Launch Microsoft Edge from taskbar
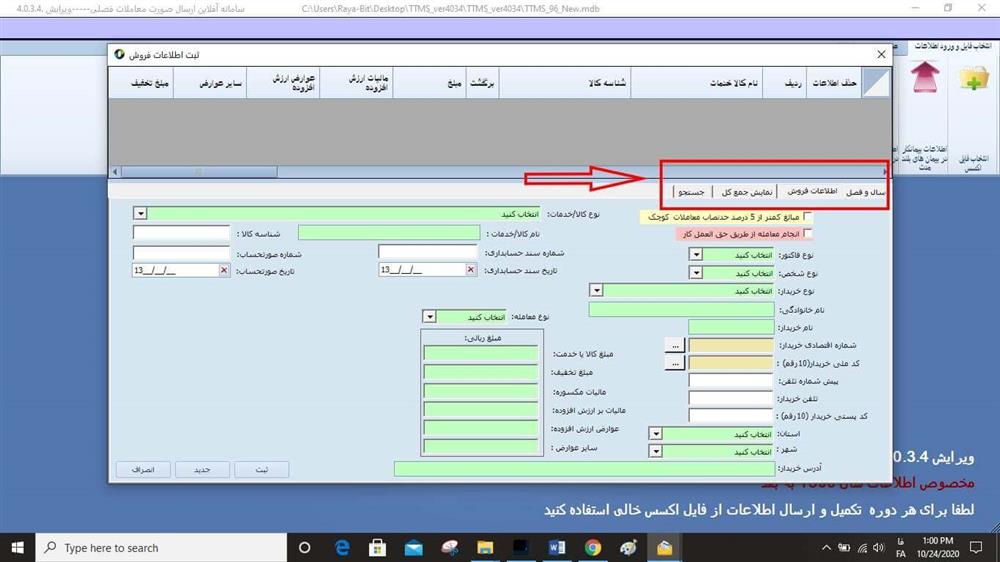The height and width of the screenshot is (562, 1000). (342, 547)
